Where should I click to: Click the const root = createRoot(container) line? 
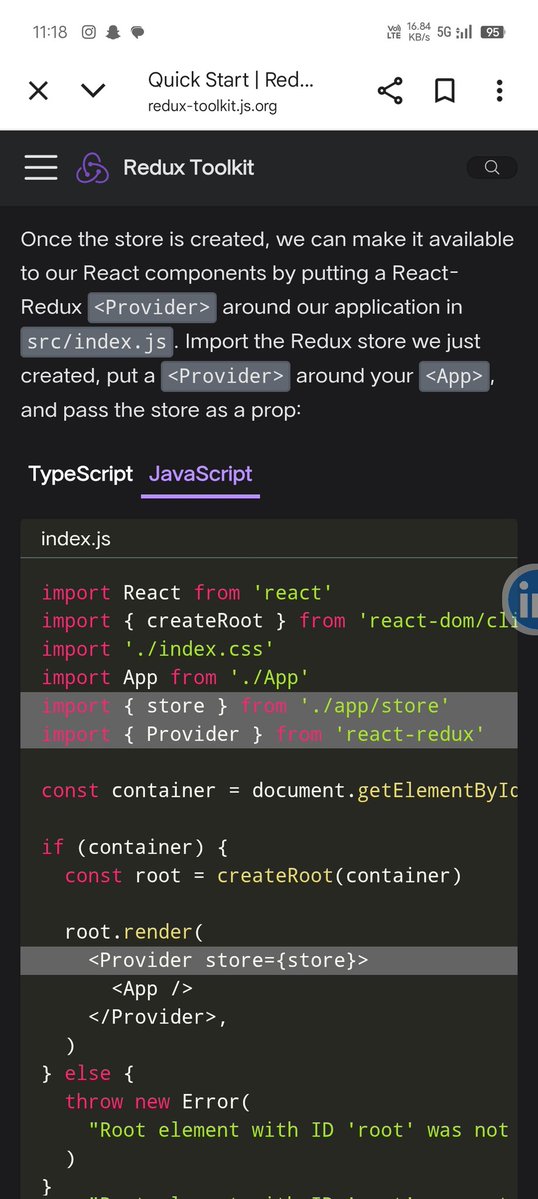(x=263, y=876)
